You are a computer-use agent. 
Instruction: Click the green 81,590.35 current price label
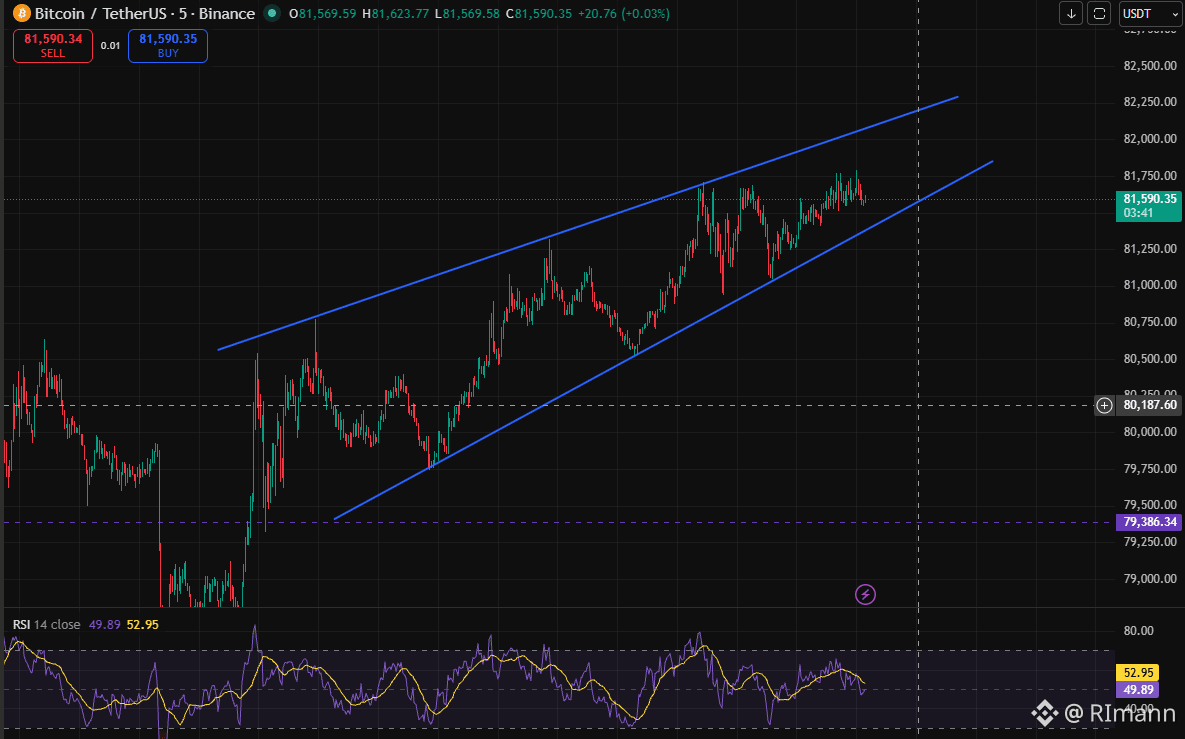[x=1149, y=206]
